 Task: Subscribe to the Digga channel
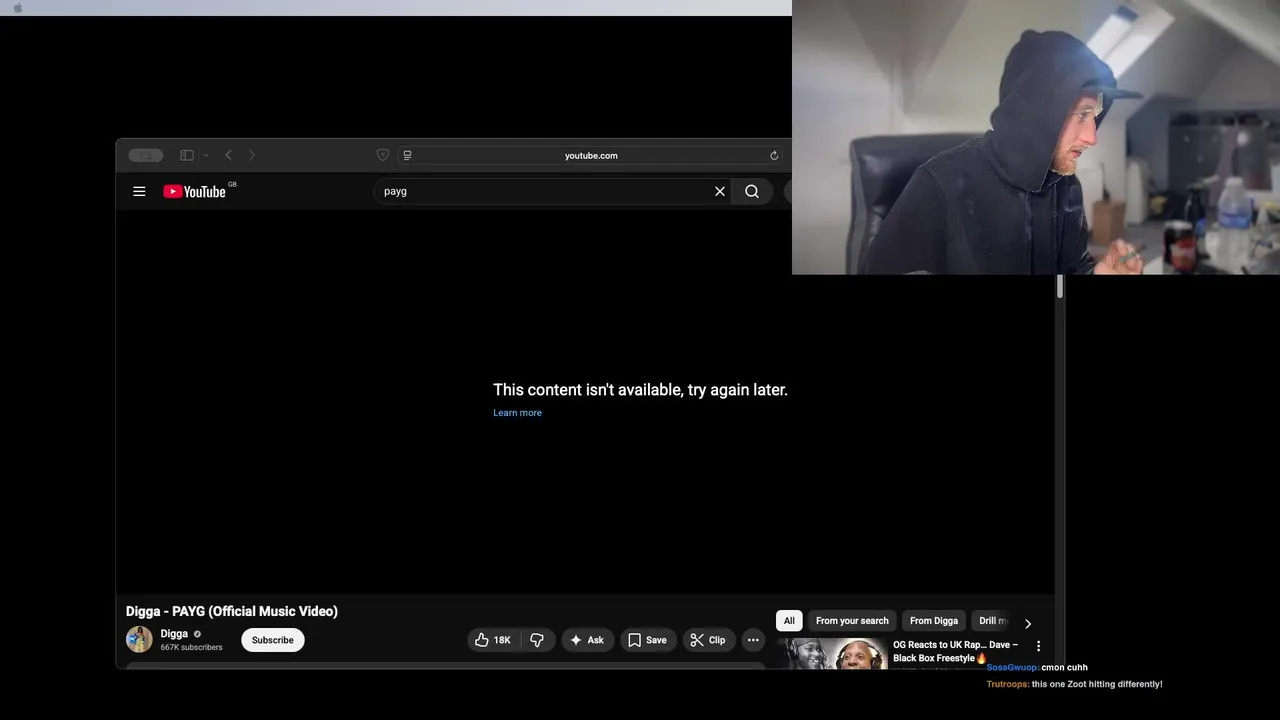[x=273, y=640]
